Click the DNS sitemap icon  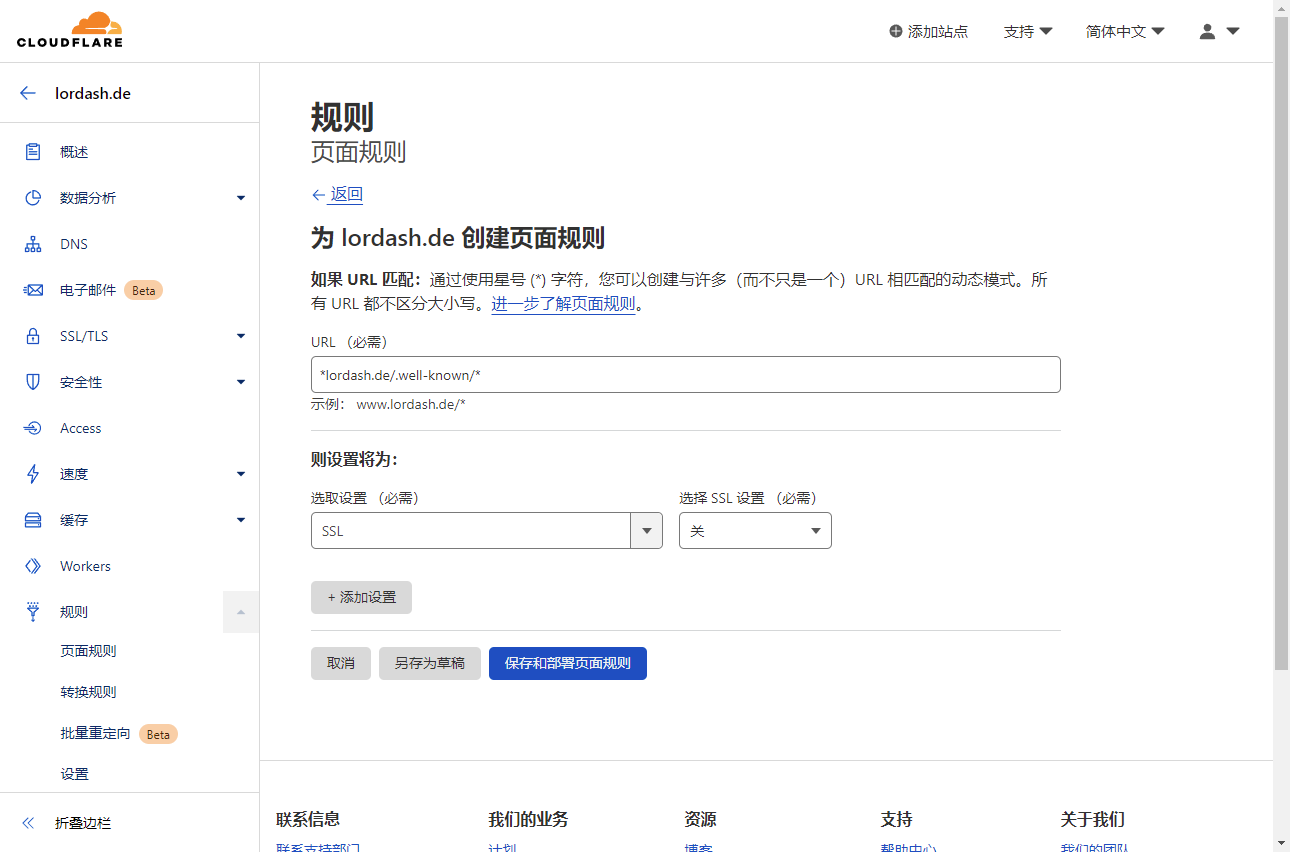33,244
